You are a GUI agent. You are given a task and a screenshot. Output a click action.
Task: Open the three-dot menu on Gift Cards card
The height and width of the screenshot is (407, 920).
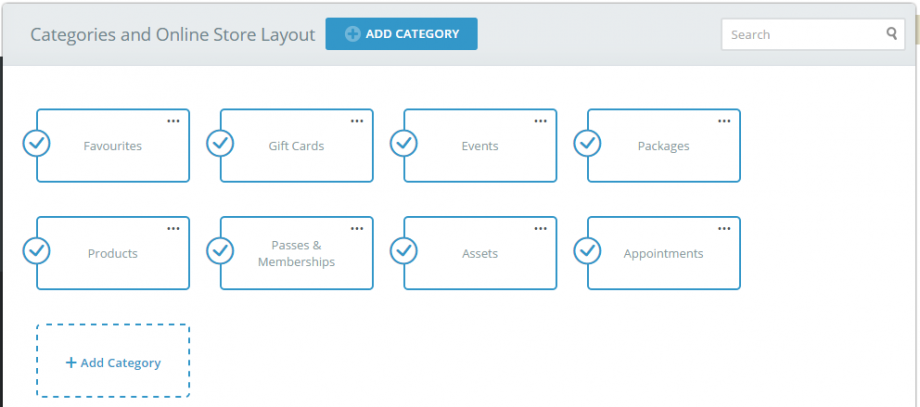click(x=357, y=121)
